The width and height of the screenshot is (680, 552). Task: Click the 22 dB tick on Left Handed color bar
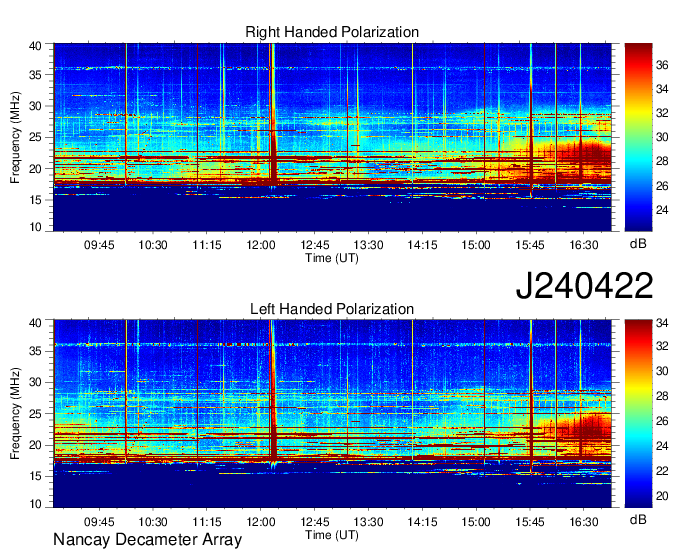point(662,471)
